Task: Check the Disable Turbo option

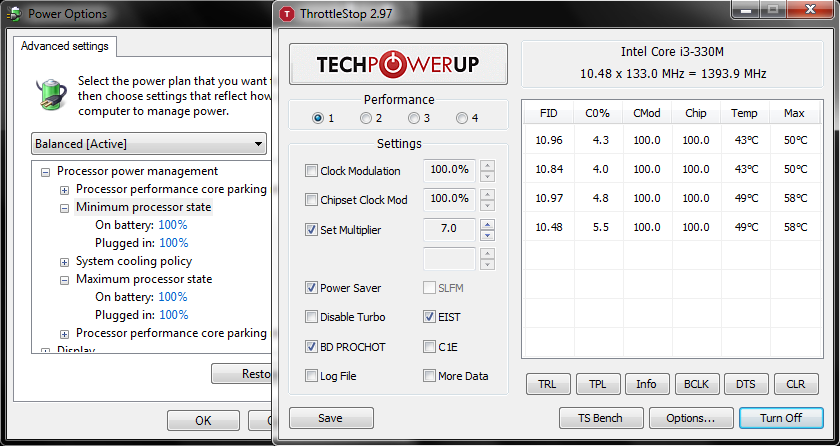Action: (311, 316)
